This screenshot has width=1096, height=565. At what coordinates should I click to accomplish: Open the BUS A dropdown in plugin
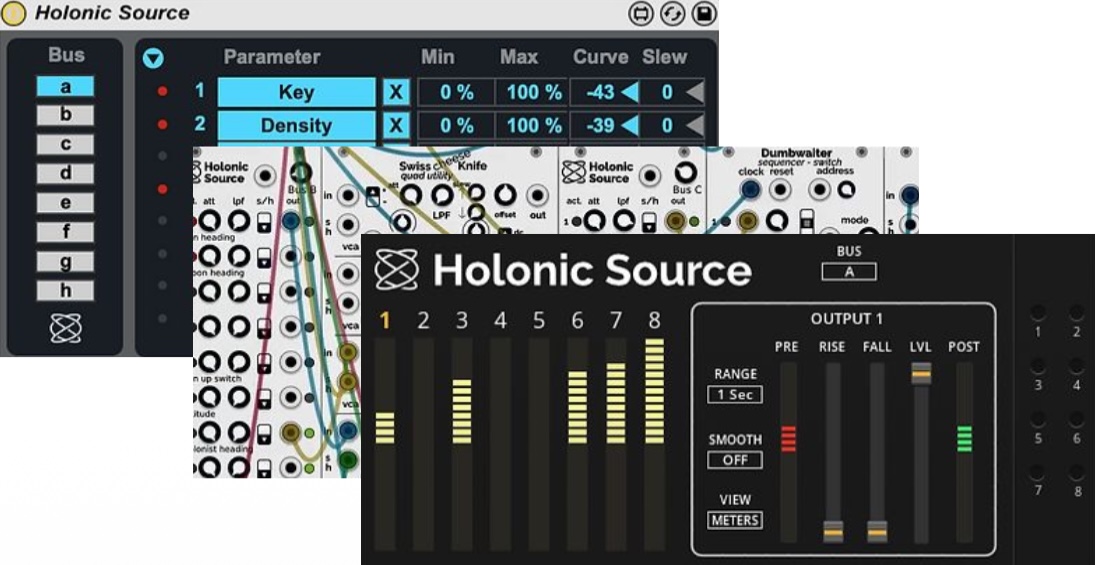click(x=849, y=272)
